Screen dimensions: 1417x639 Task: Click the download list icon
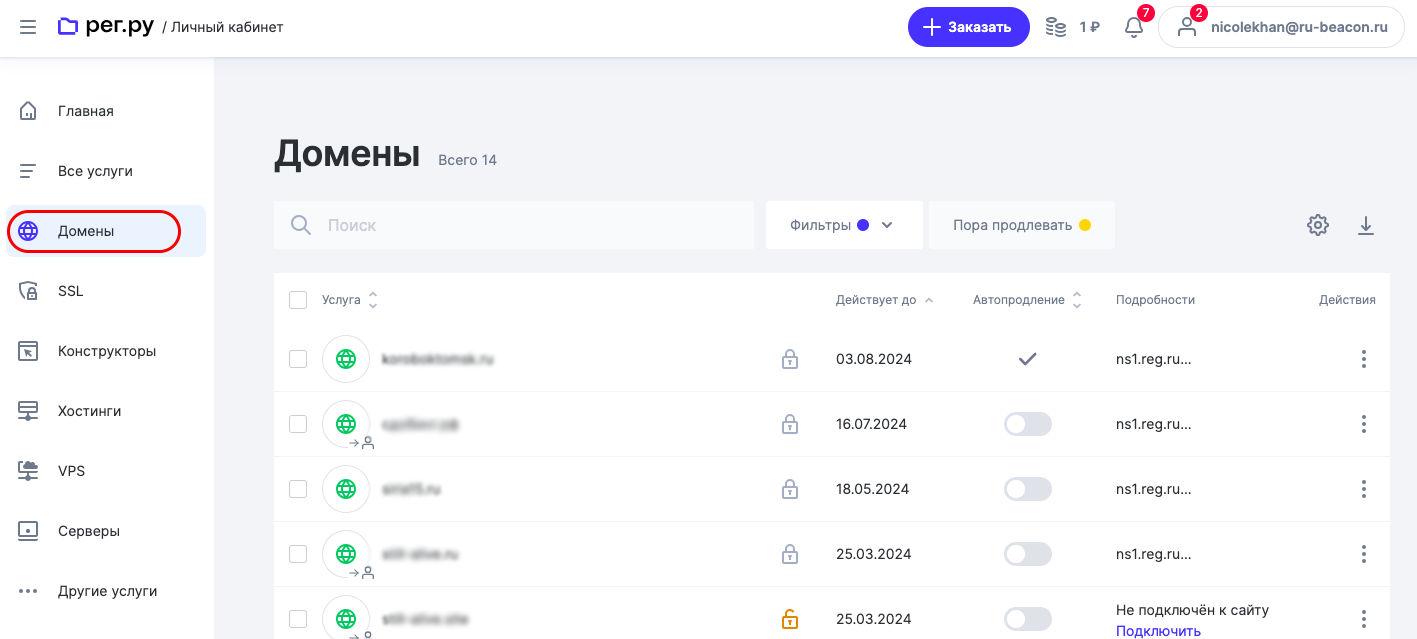[x=1366, y=226]
